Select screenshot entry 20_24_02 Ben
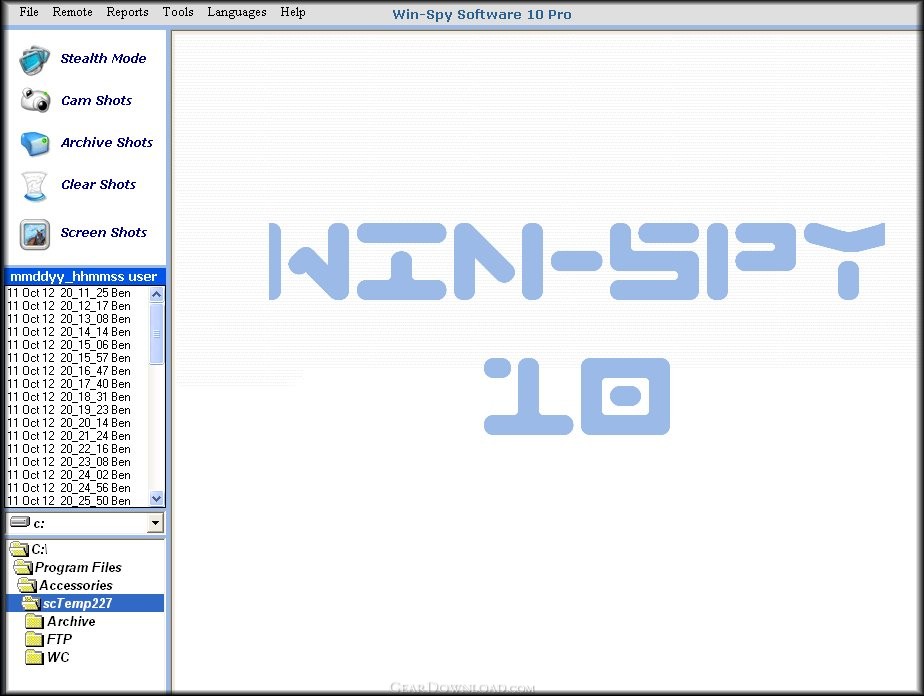This screenshot has height=696, width=924. 69,474
